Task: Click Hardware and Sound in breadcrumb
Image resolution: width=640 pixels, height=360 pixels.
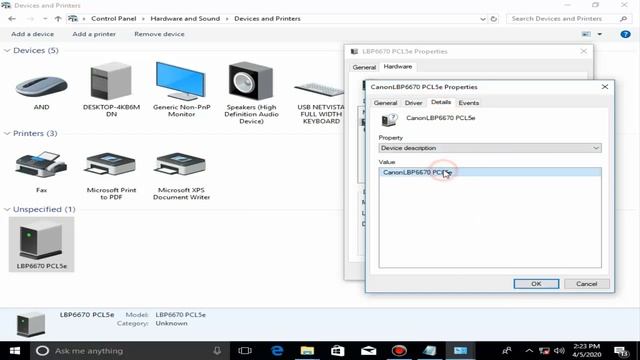Action: pyautogui.click(x=185, y=19)
